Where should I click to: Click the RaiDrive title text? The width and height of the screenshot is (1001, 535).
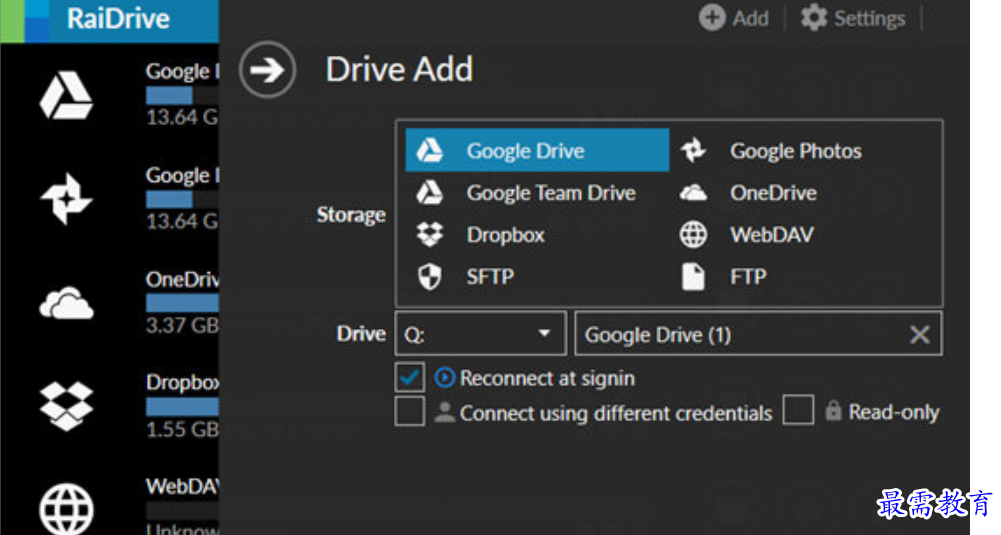(118, 19)
